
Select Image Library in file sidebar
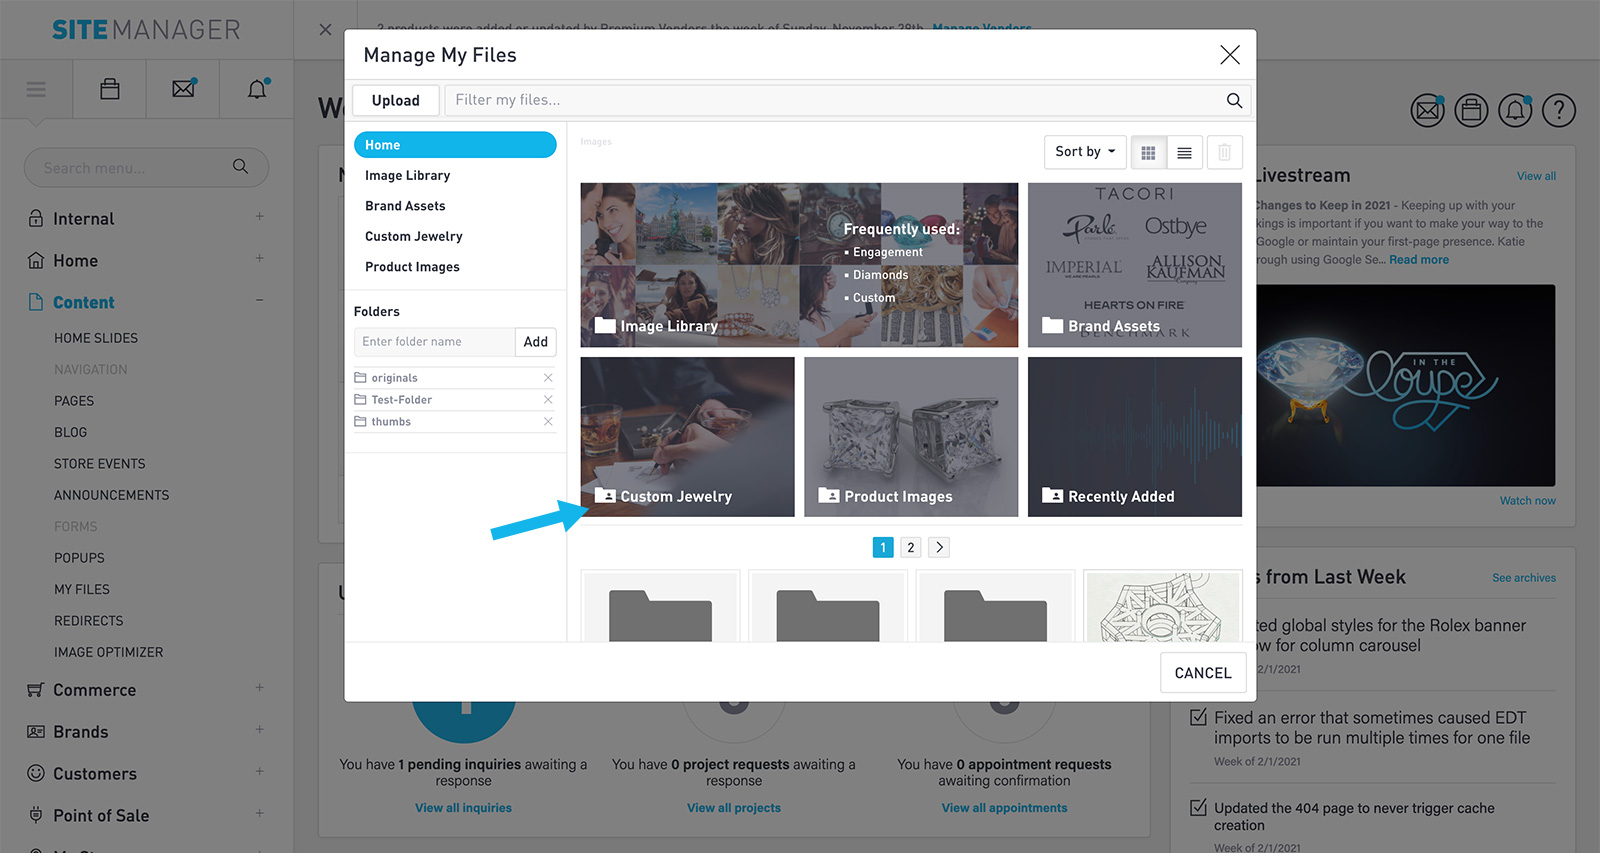click(407, 176)
